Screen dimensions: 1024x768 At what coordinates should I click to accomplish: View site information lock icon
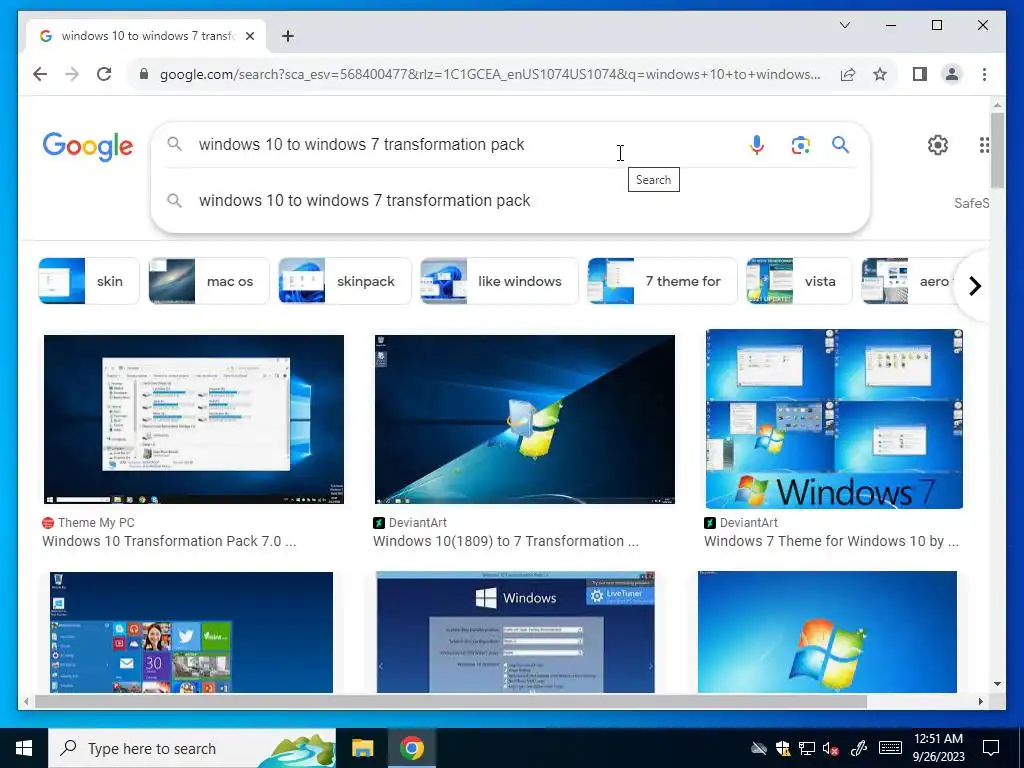click(x=144, y=74)
